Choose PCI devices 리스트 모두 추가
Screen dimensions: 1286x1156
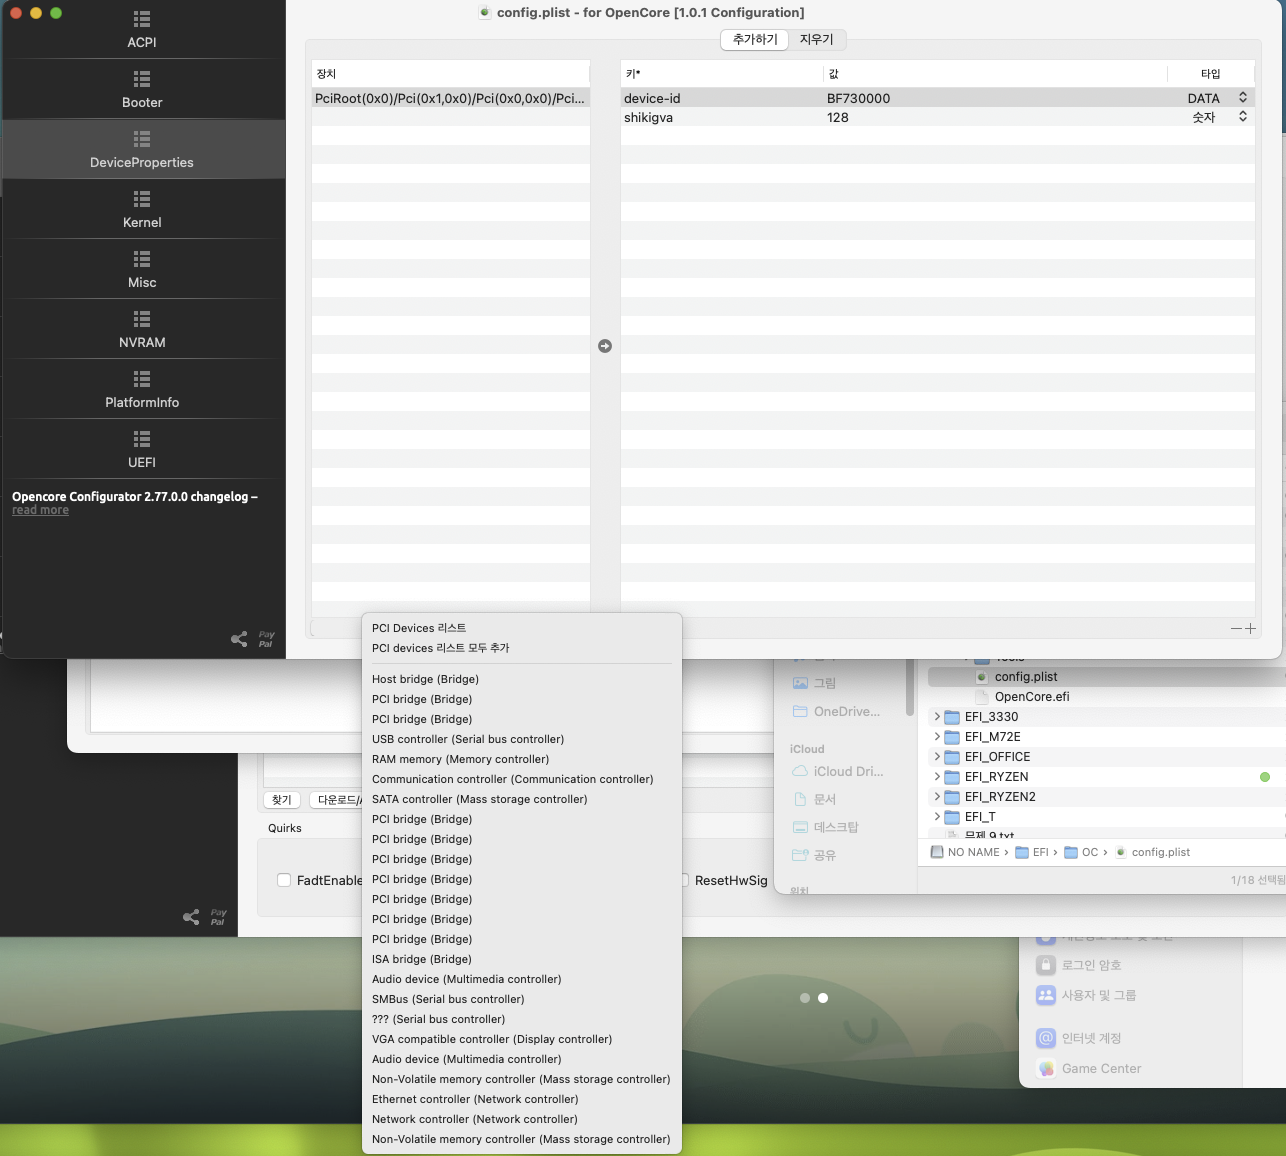pos(522,648)
